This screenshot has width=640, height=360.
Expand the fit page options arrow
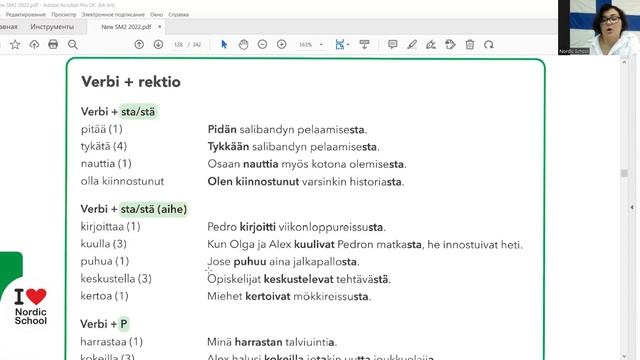348,44
